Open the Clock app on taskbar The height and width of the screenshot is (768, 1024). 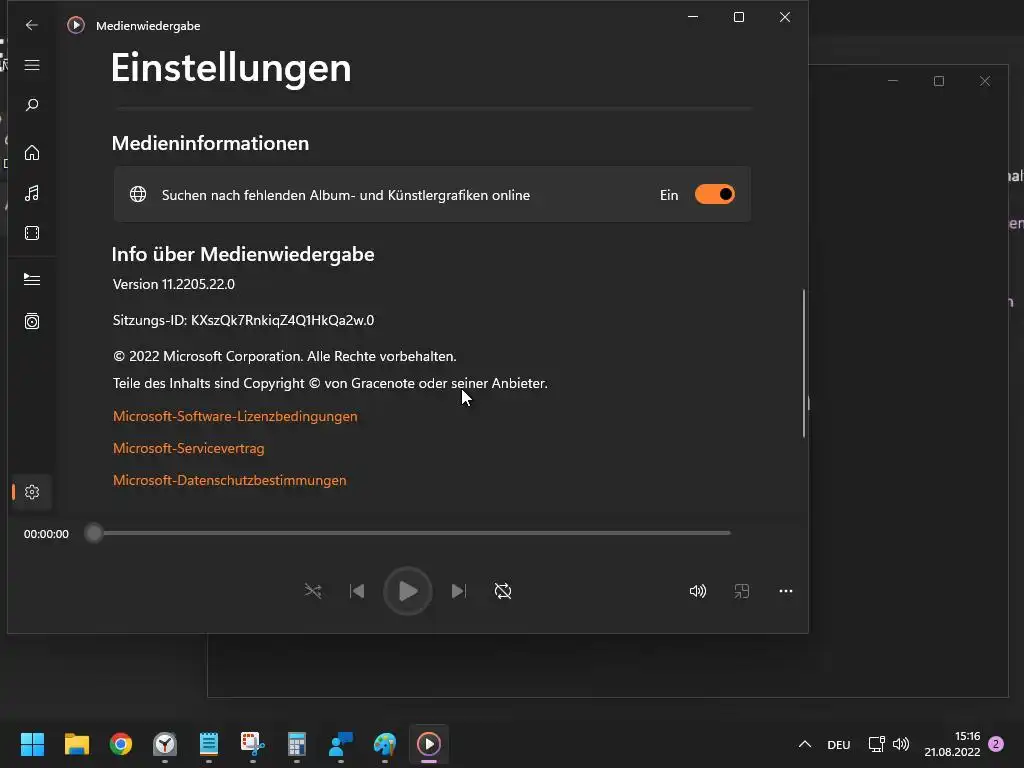165,744
